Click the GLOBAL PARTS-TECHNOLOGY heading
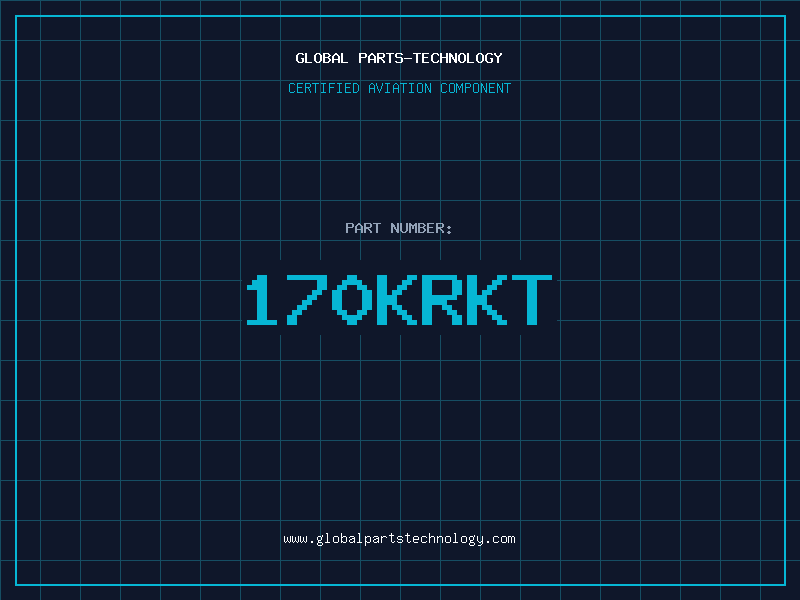 coord(399,58)
